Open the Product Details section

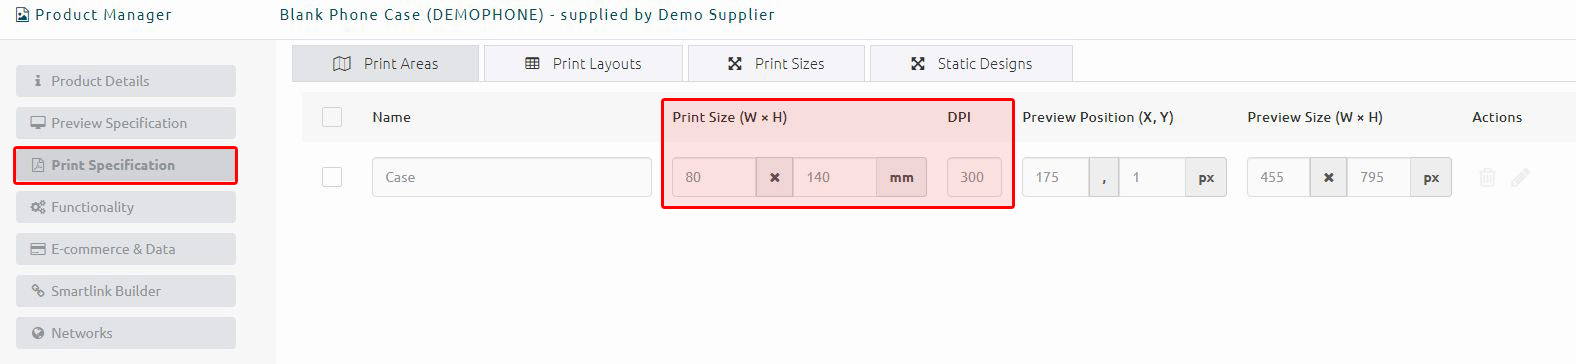[x=126, y=81]
